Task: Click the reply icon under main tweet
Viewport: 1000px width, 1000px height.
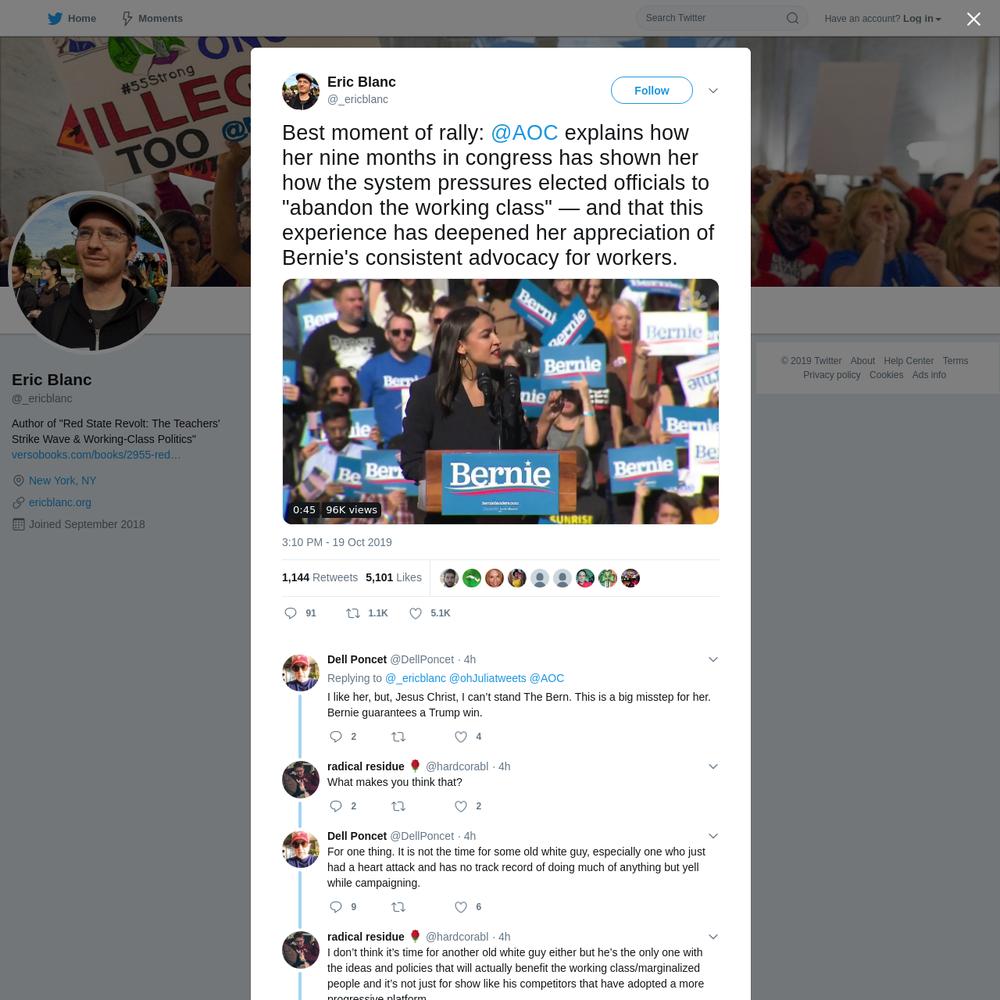Action: [x=290, y=613]
